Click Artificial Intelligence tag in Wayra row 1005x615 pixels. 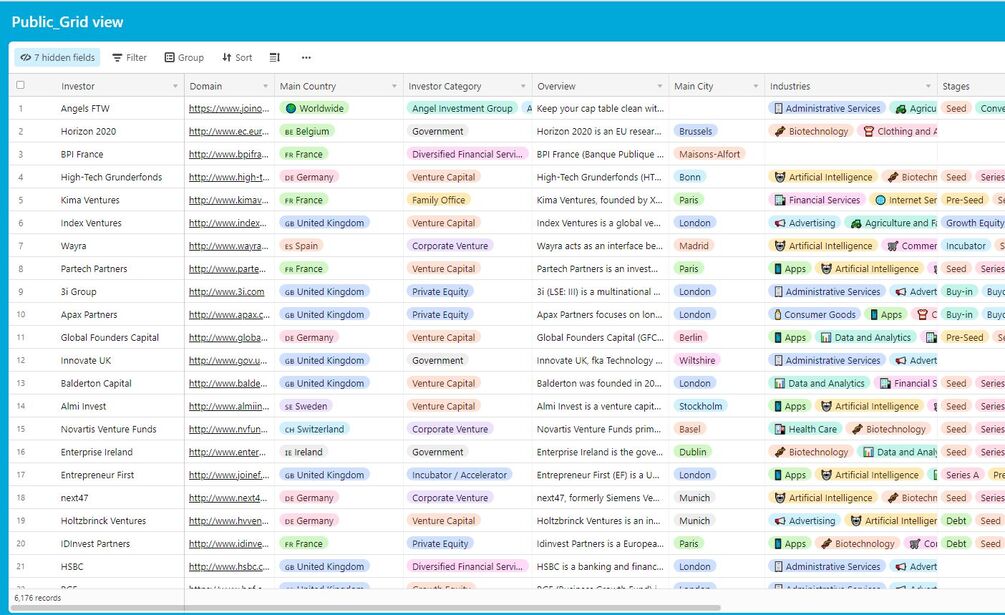[x=823, y=246]
